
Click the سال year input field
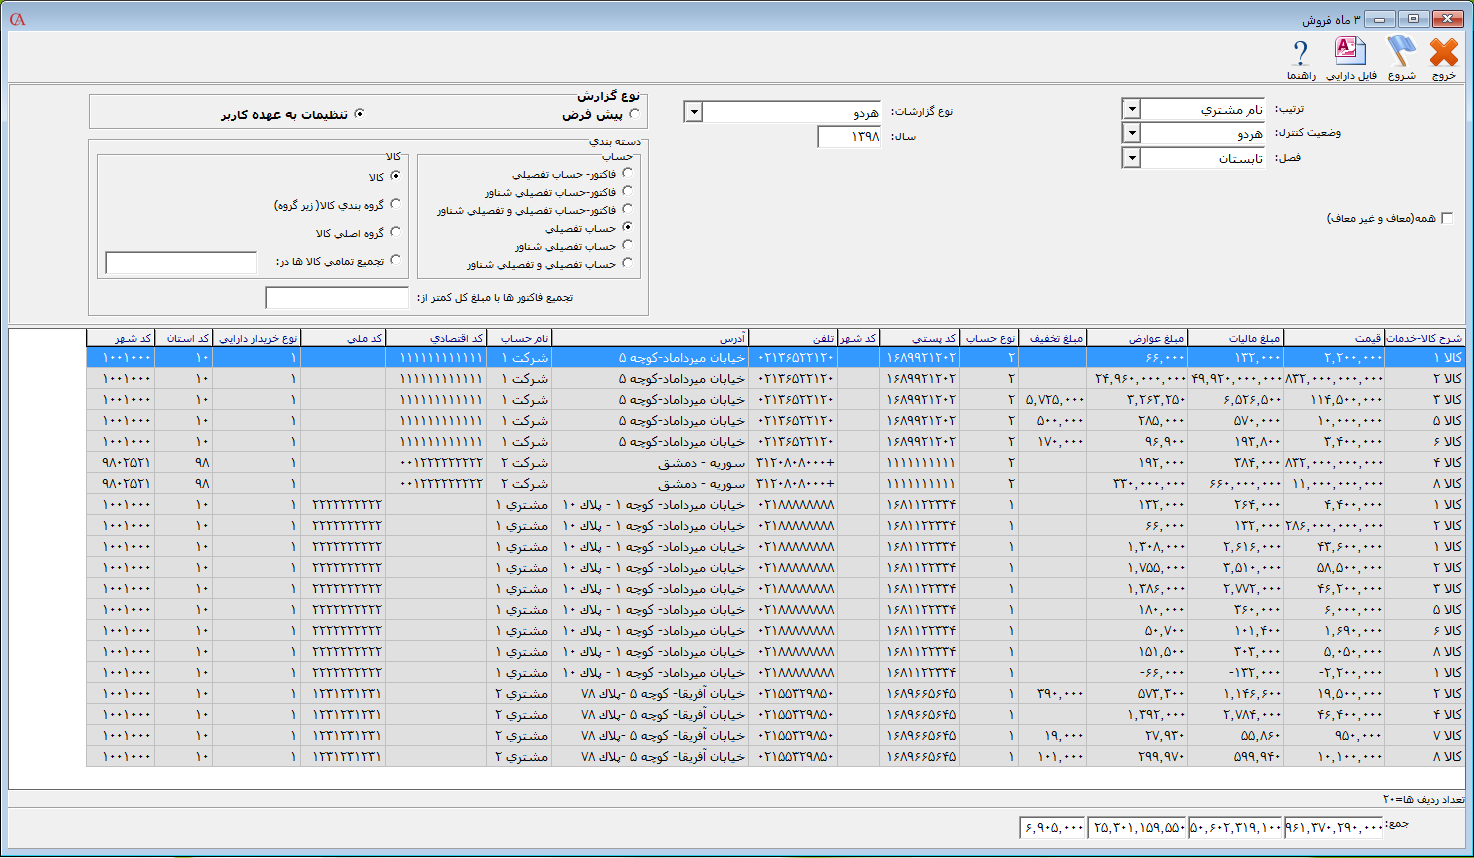click(x=848, y=137)
